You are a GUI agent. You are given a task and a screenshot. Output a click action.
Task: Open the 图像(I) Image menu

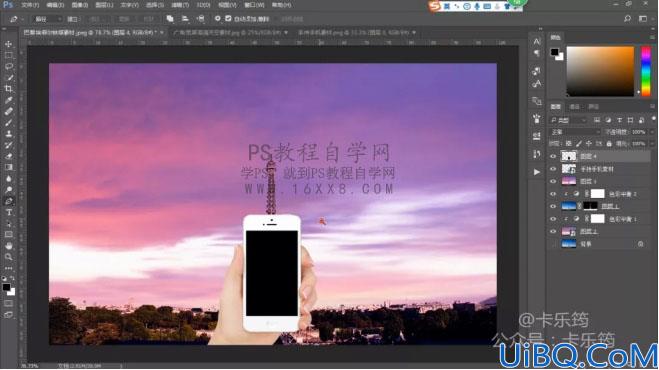tap(80, 5)
